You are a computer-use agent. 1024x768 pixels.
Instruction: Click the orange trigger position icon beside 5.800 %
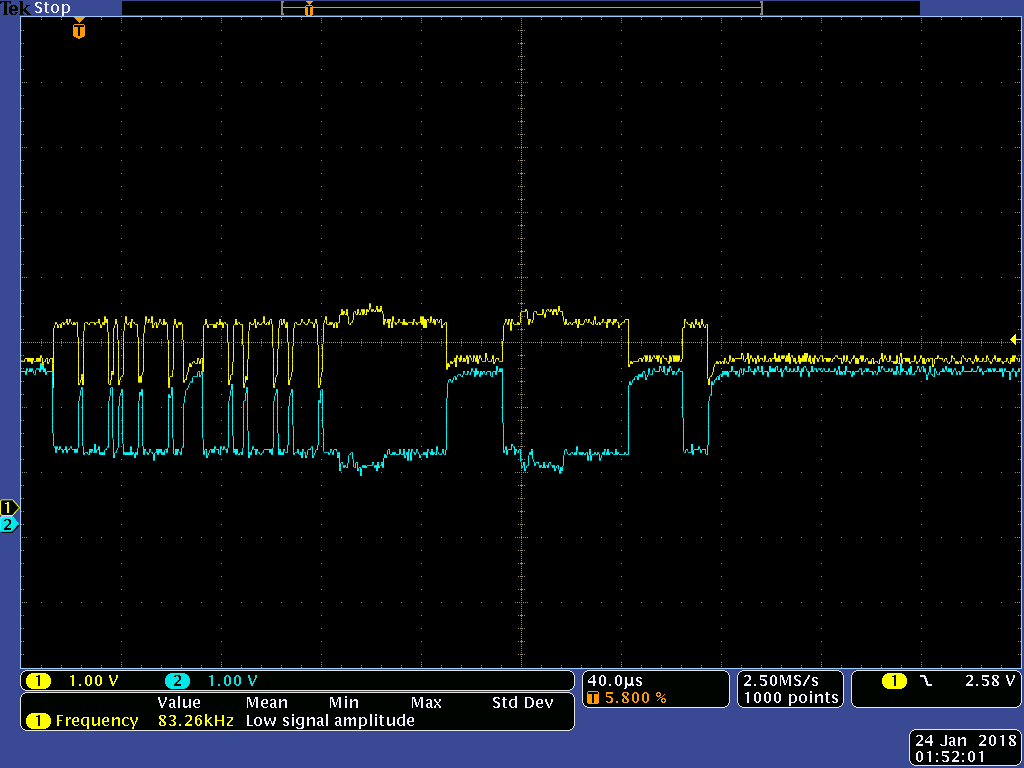[x=593, y=698]
